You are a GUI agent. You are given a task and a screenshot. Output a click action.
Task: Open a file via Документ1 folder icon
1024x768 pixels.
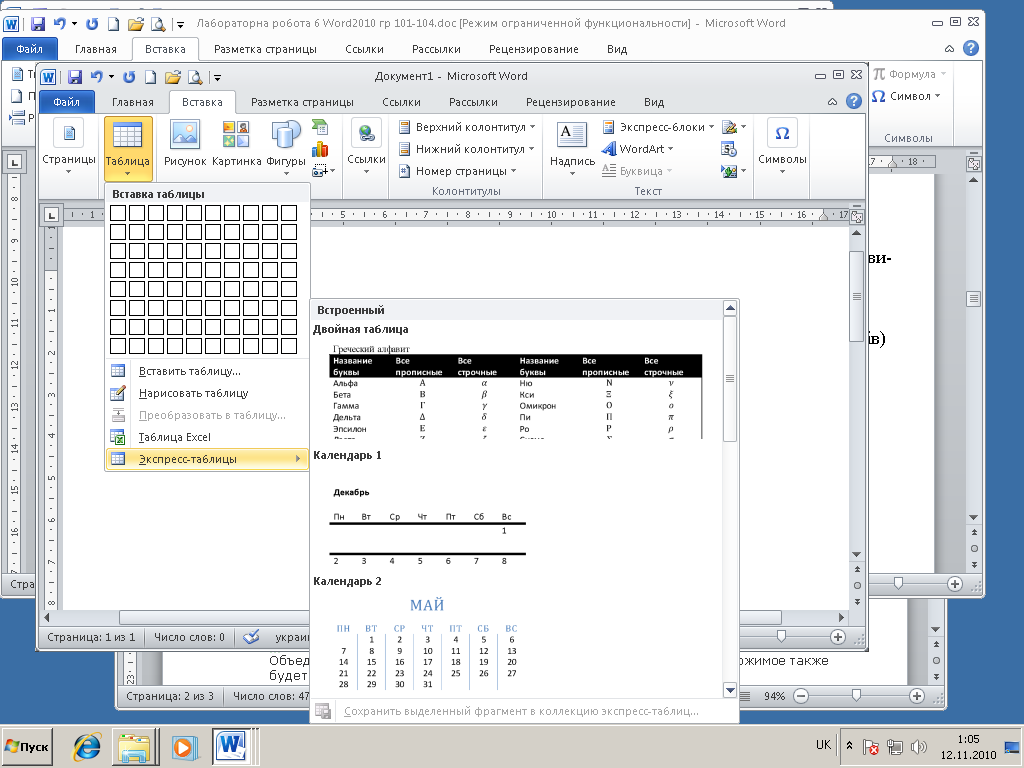coord(172,77)
